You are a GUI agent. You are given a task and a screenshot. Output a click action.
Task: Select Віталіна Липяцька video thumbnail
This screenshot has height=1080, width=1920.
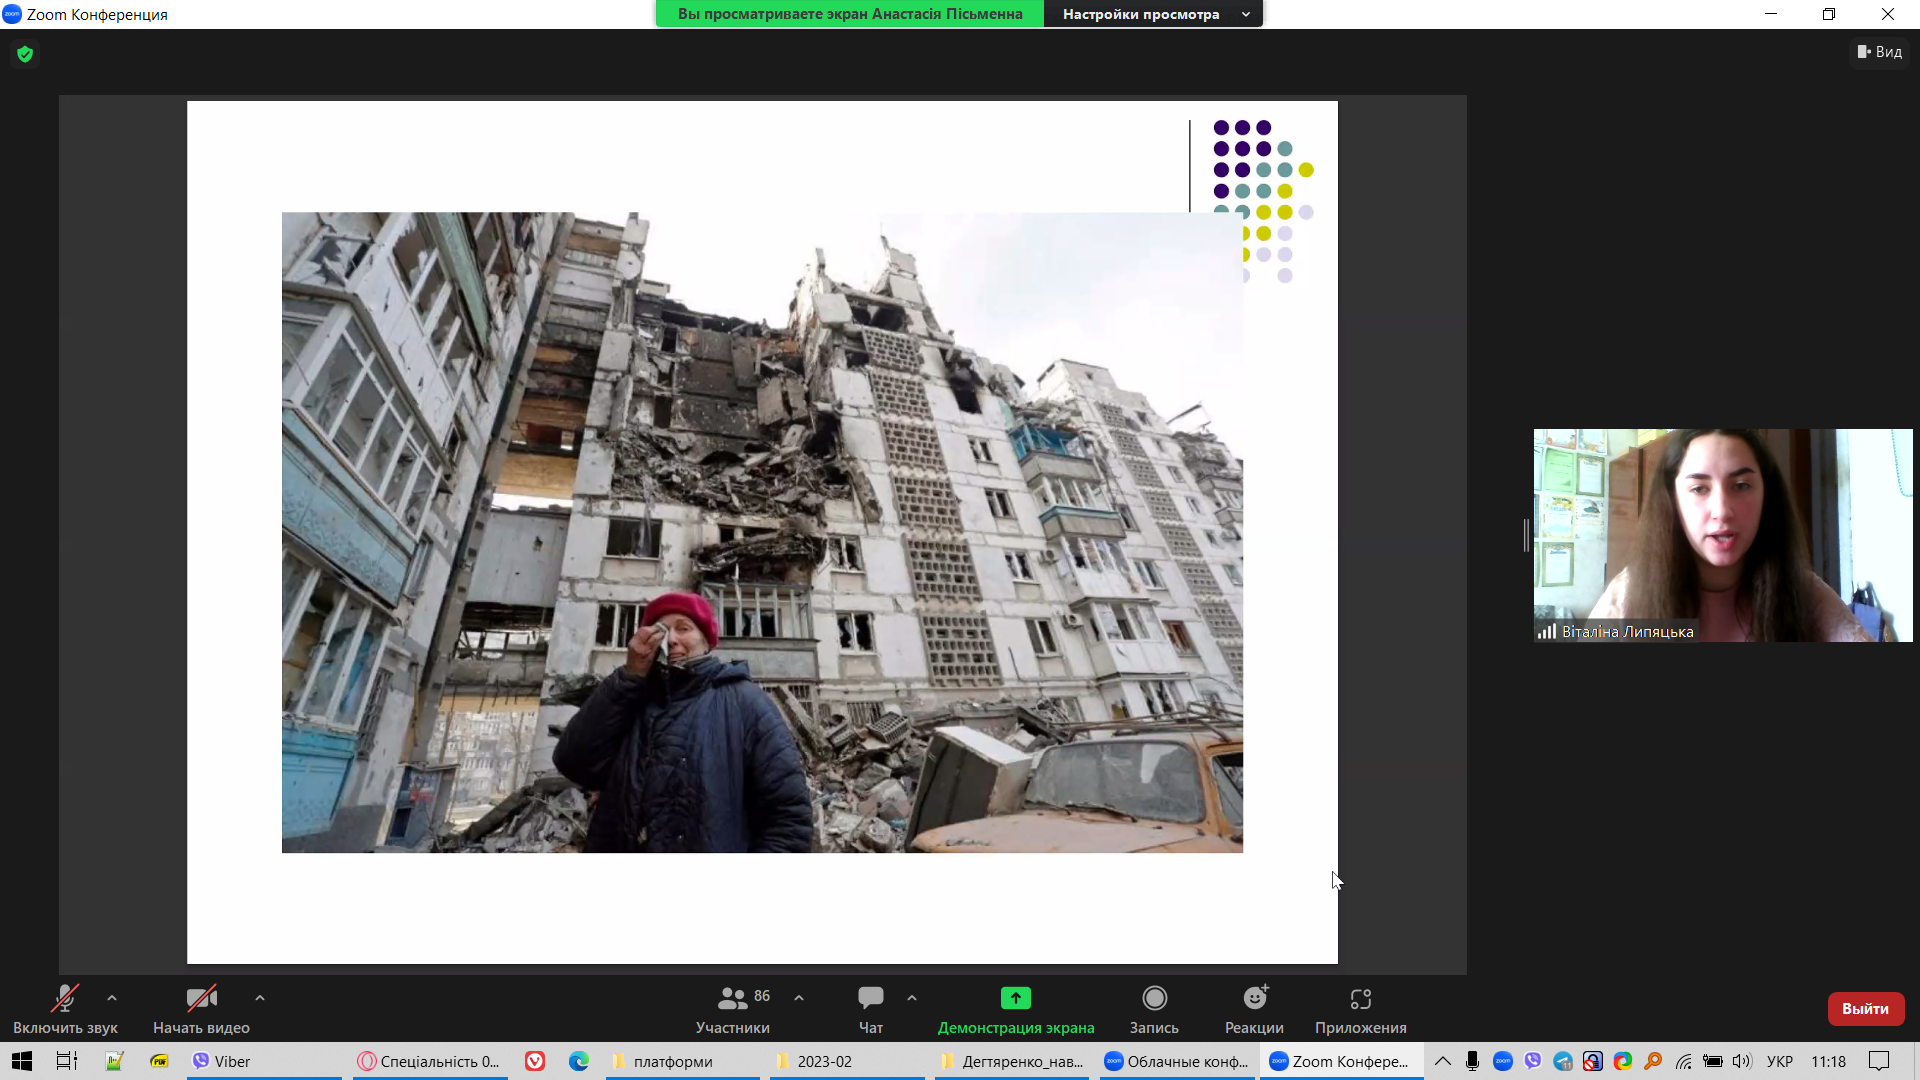tap(1722, 535)
